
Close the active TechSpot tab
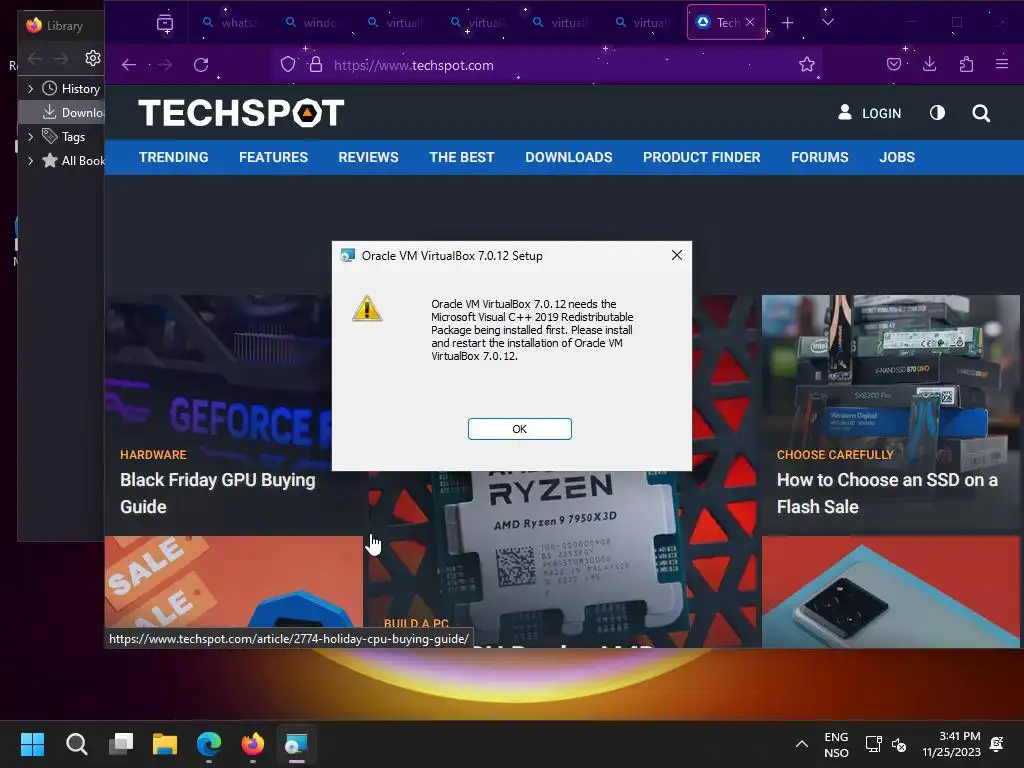click(x=750, y=22)
